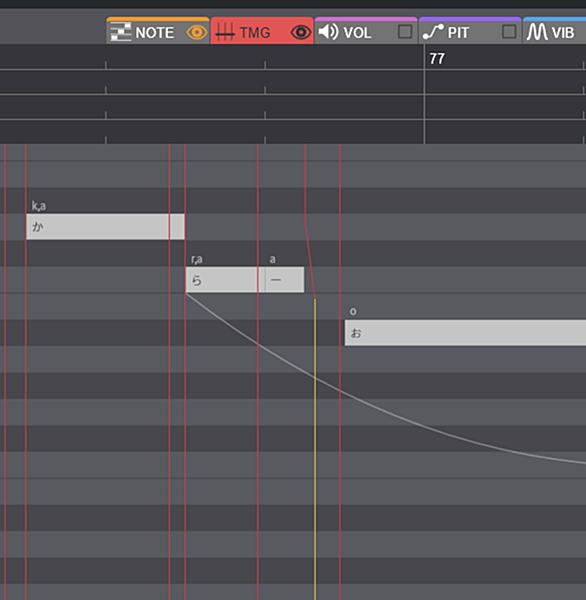Image resolution: width=586 pixels, height=600 pixels.
Task: Click the k,a phoneme label
Action: pyautogui.click(x=39, y=206)
